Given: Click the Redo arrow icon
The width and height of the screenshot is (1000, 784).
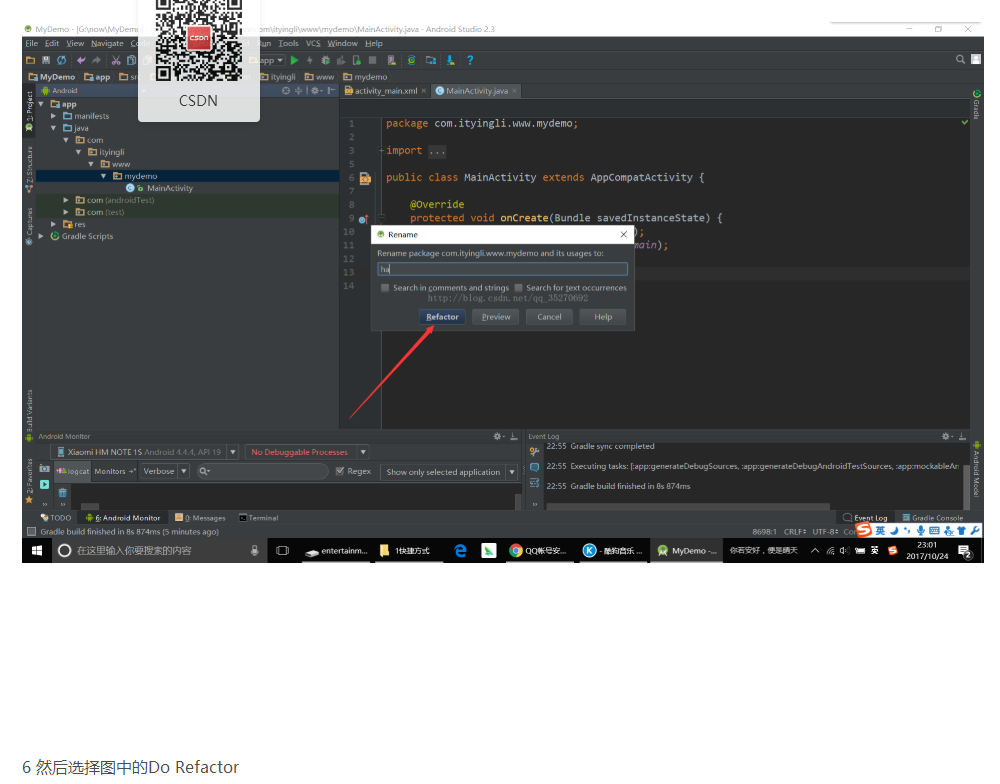Looking at the screenshot, I should tap(96, 60).
